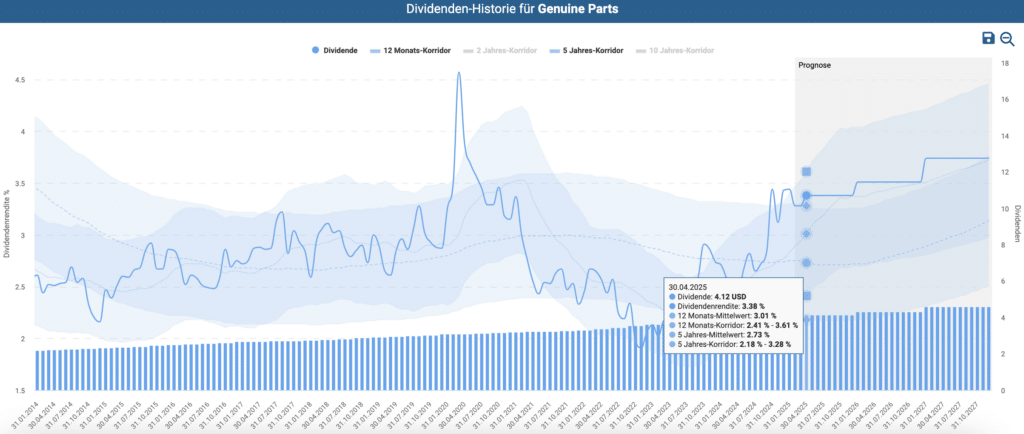
Task: Toggle the Dividende legend series
Action: point(334,50)
